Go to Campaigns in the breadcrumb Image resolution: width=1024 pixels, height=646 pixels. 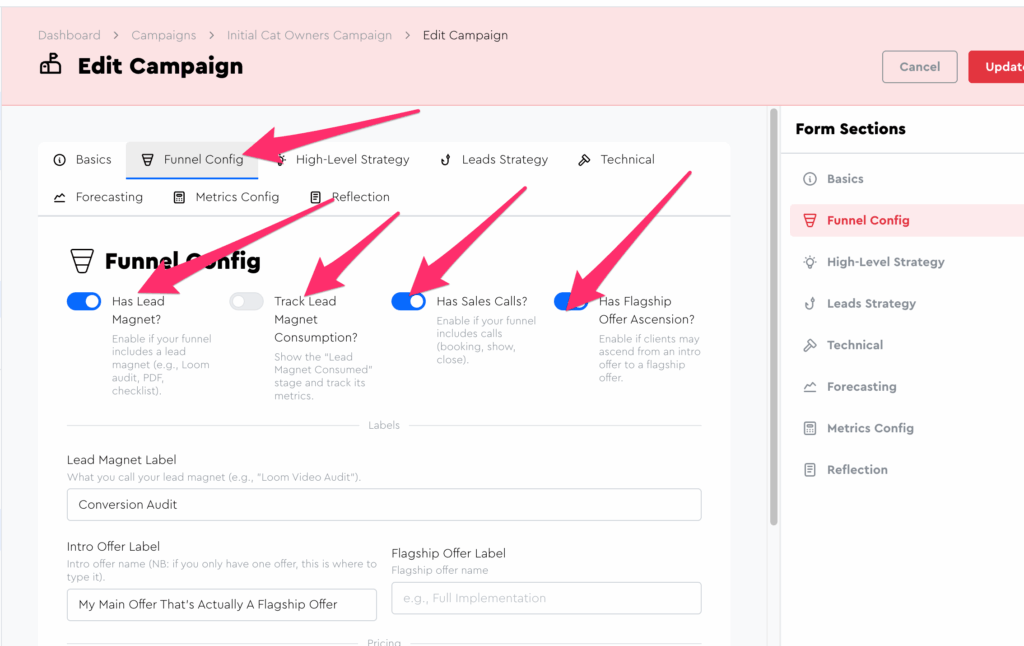click(x=163, y=35)
